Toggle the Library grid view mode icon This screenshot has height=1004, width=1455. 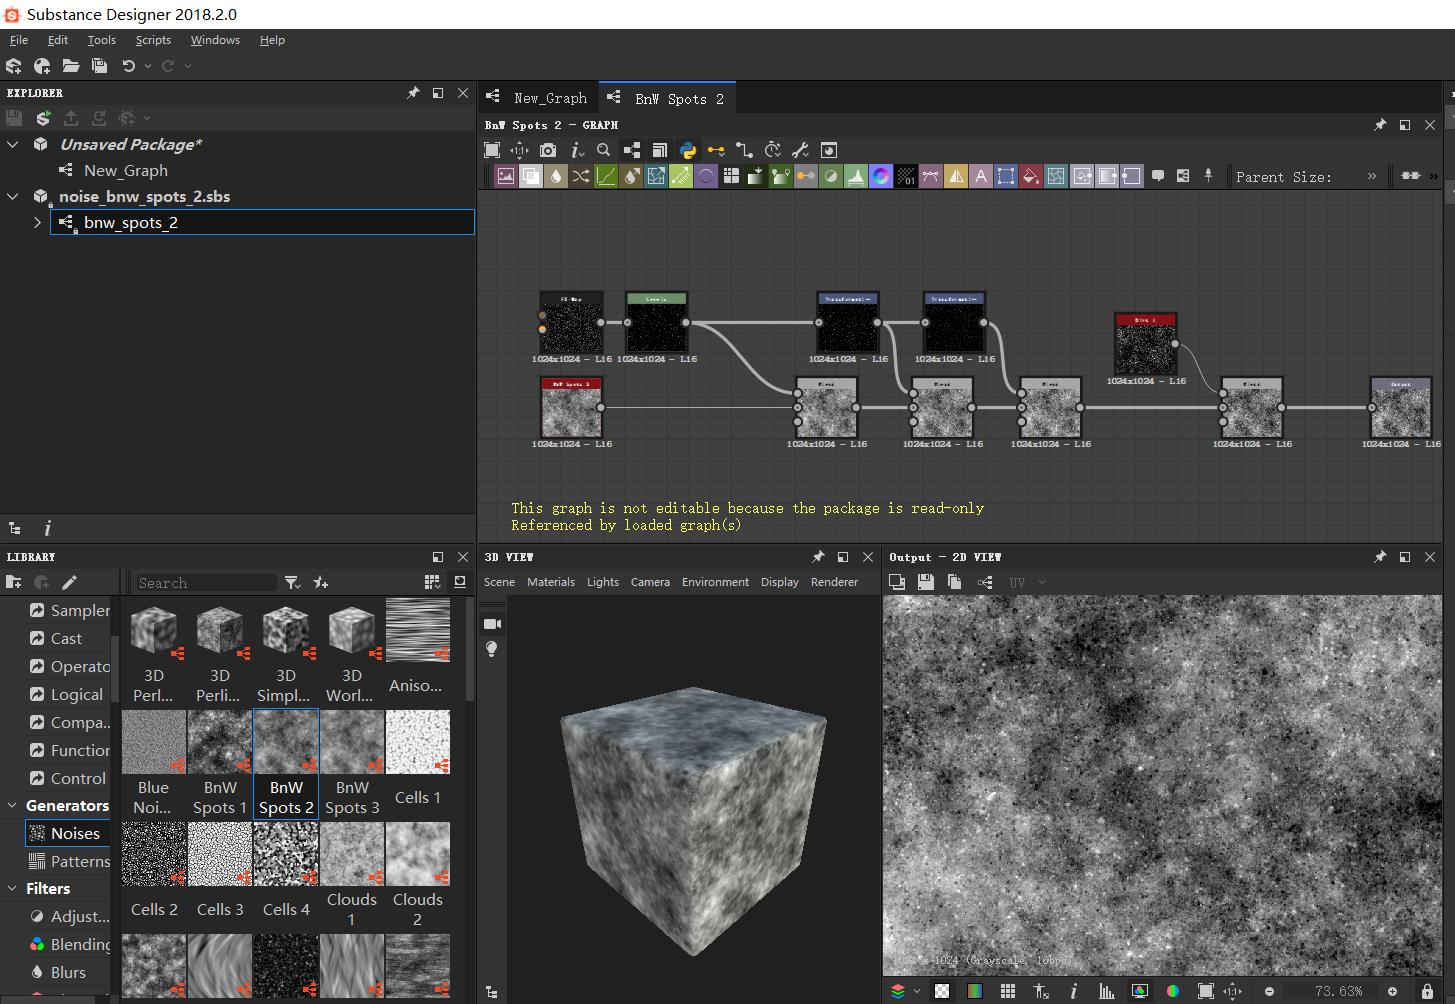tap(432, 582)
